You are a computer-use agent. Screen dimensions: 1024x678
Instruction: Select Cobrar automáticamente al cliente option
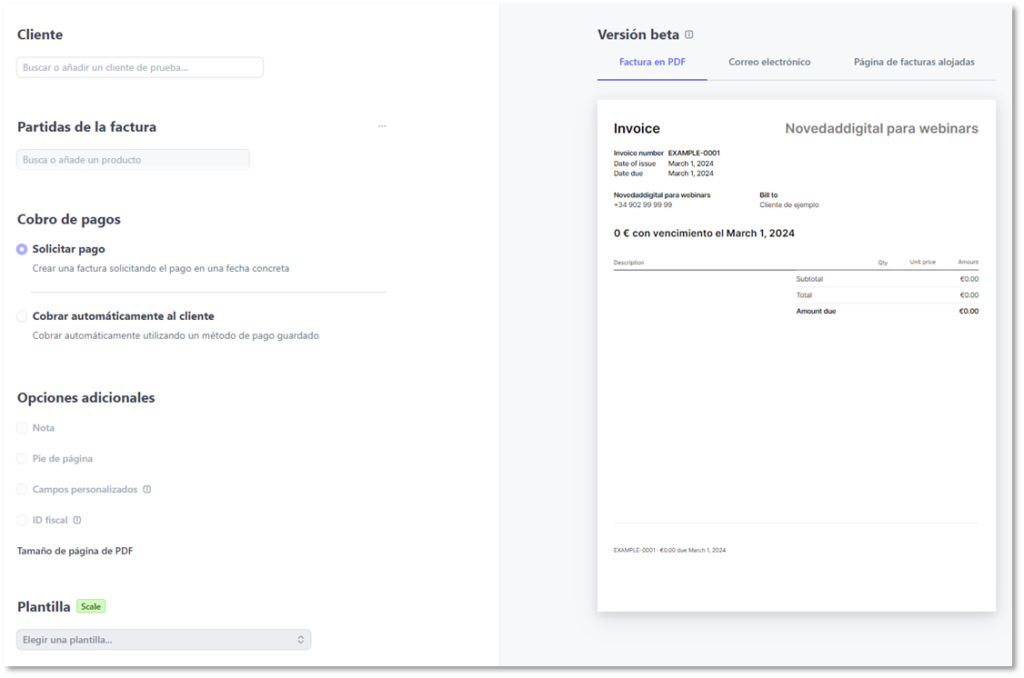coord(22,316)
